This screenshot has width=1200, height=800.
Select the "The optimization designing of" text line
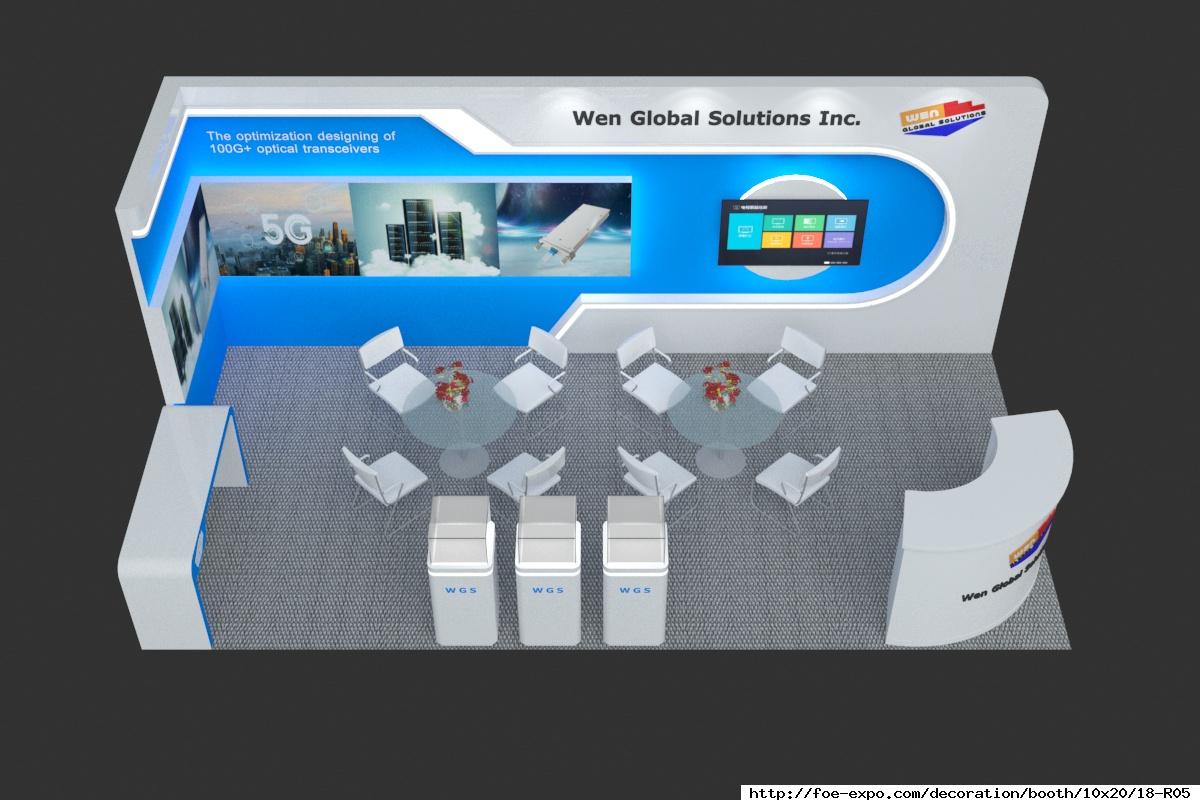[x=301, y=135]
